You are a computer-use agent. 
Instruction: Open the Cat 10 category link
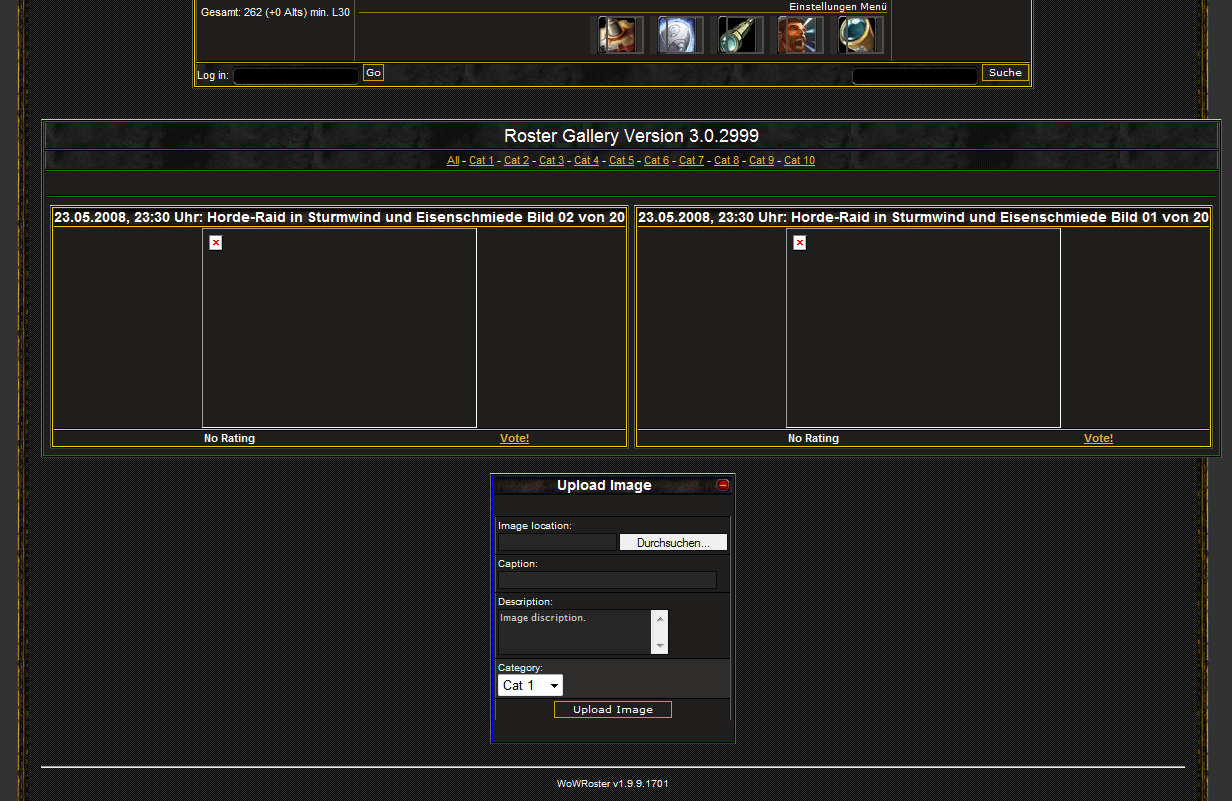coord(799,161)
